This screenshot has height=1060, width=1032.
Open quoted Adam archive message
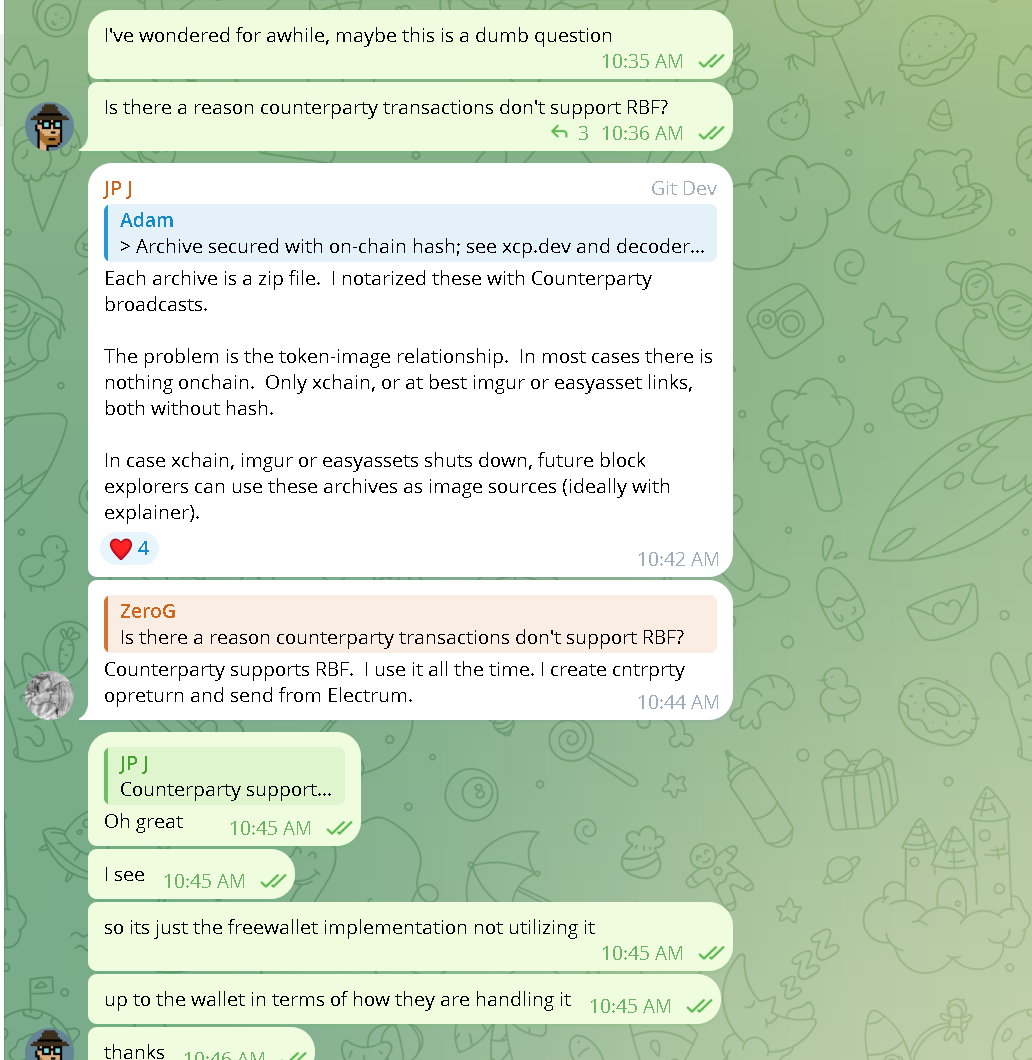tap(411, 233)
